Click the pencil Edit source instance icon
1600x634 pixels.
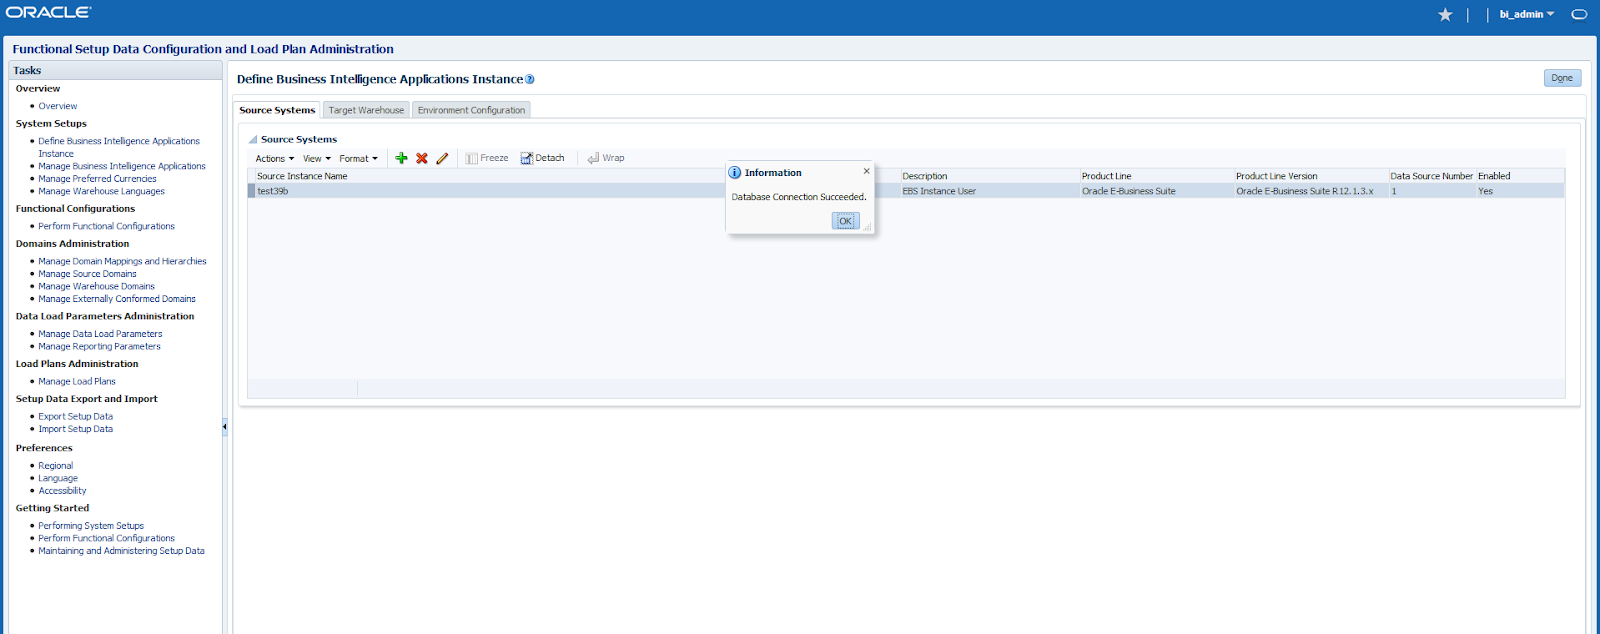pos(442,158)
